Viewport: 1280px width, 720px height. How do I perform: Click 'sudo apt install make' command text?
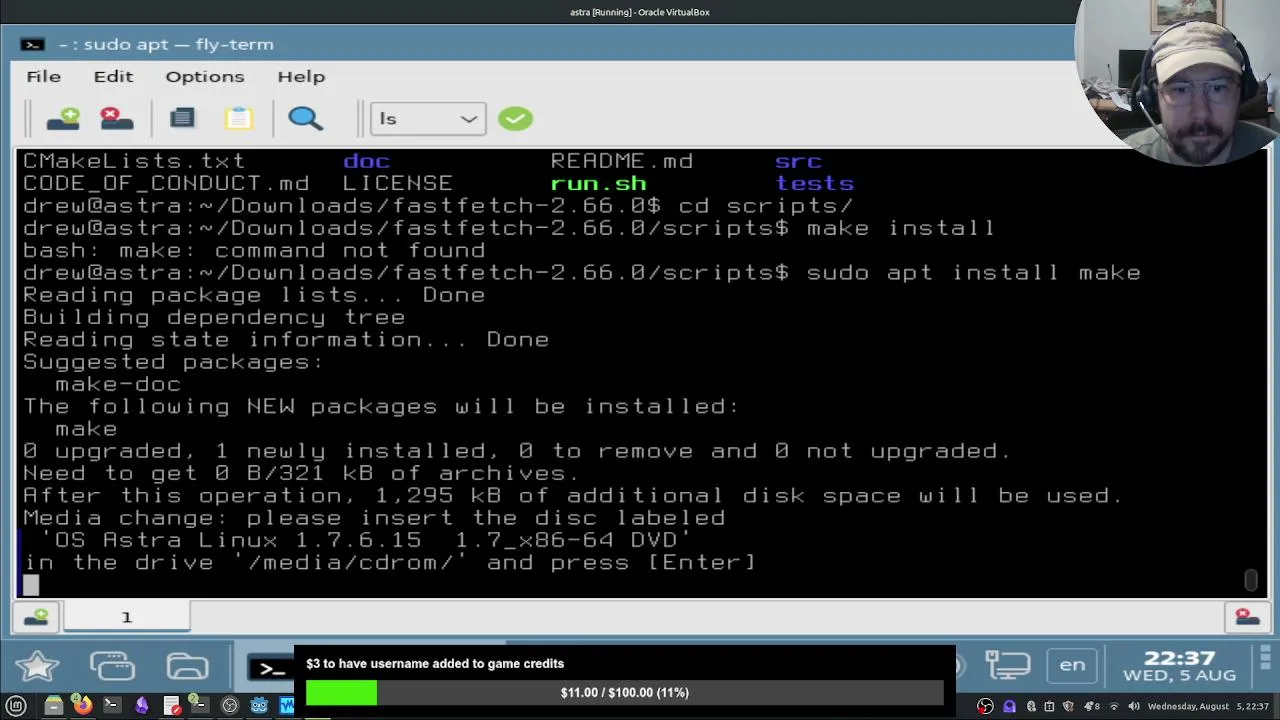click(x=974, y=273)
